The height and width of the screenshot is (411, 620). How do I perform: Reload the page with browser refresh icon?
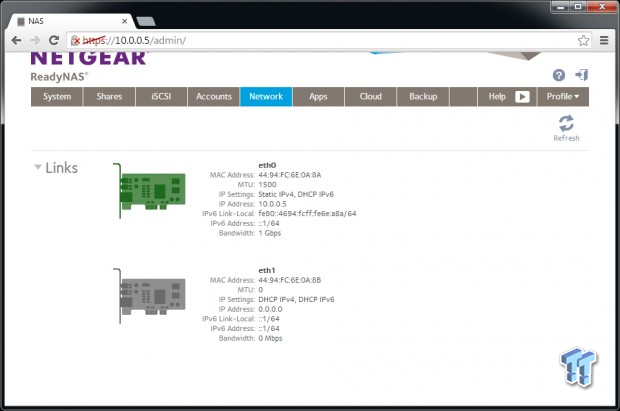54,40
